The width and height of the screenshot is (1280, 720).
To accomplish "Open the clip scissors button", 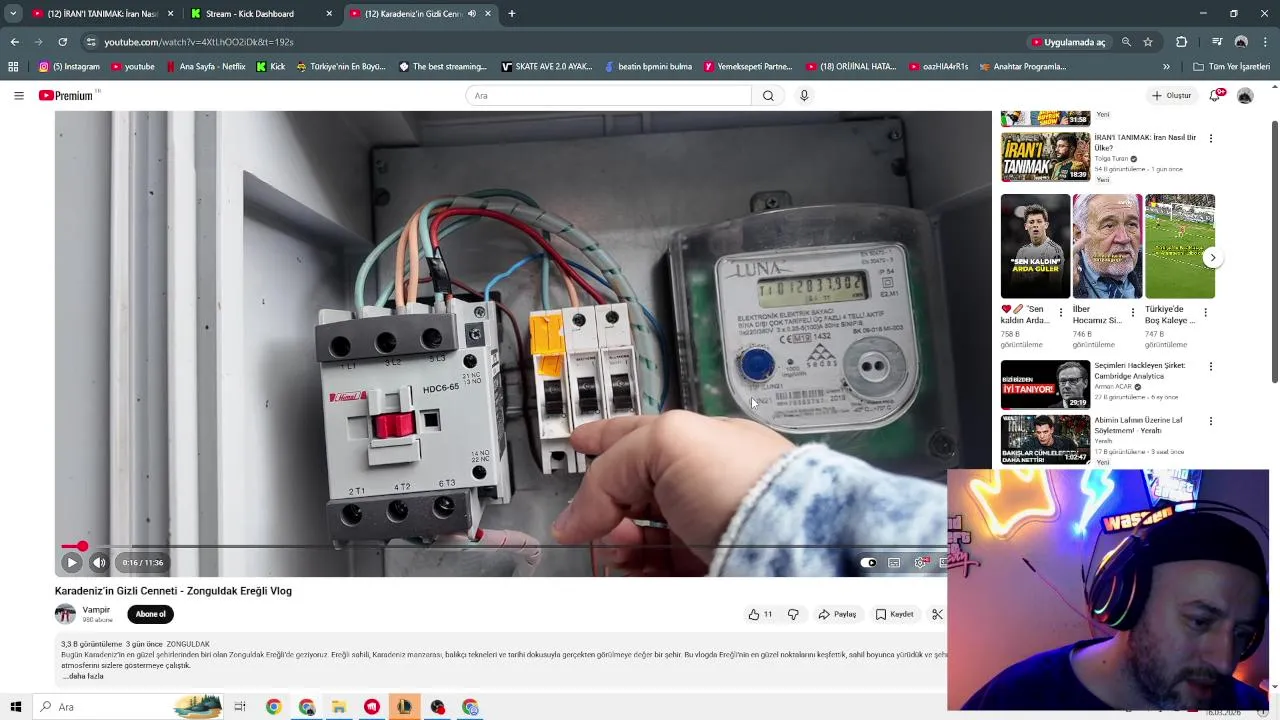I will [937, 614].
